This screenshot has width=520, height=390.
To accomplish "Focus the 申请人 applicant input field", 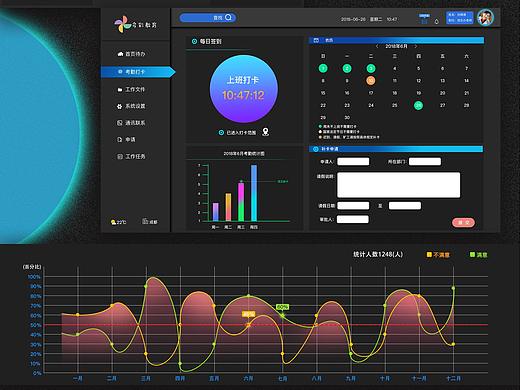I will pyautogui.click(x=353, y=162).
